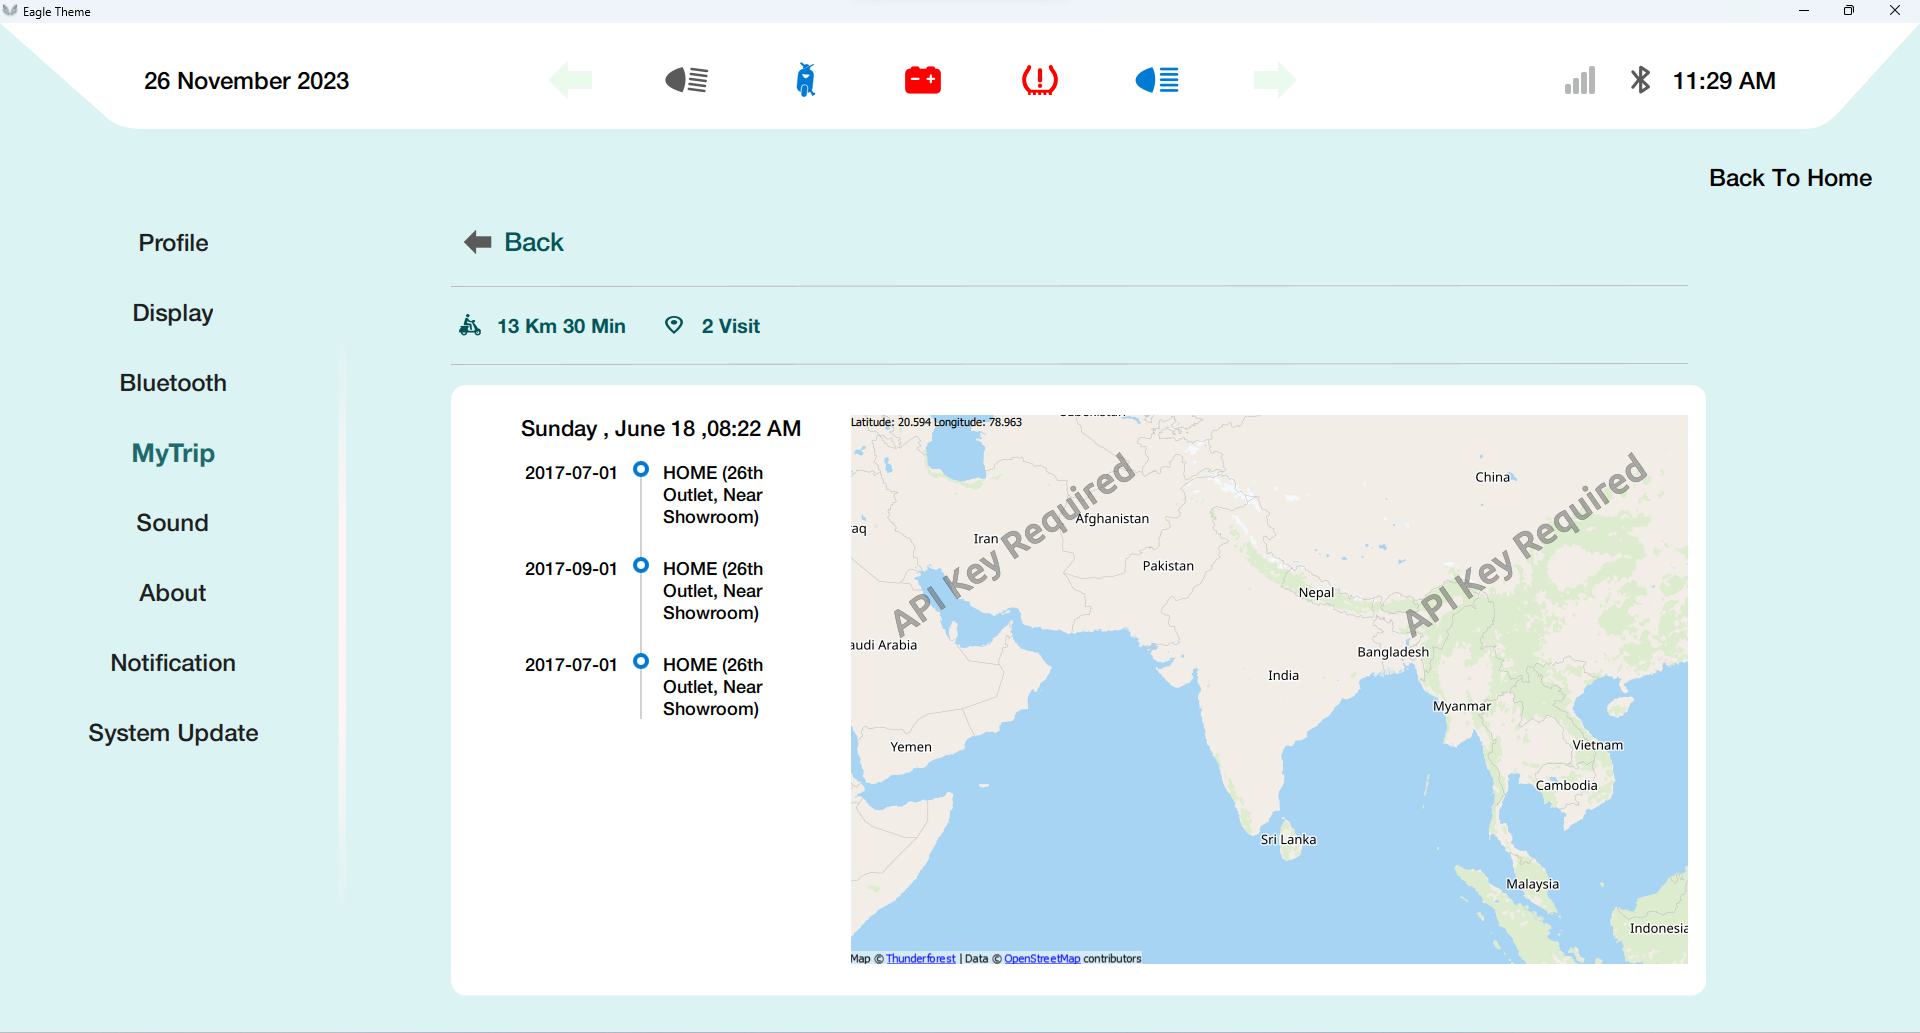
Task: Select the MyTrip section
Action: 173,453
